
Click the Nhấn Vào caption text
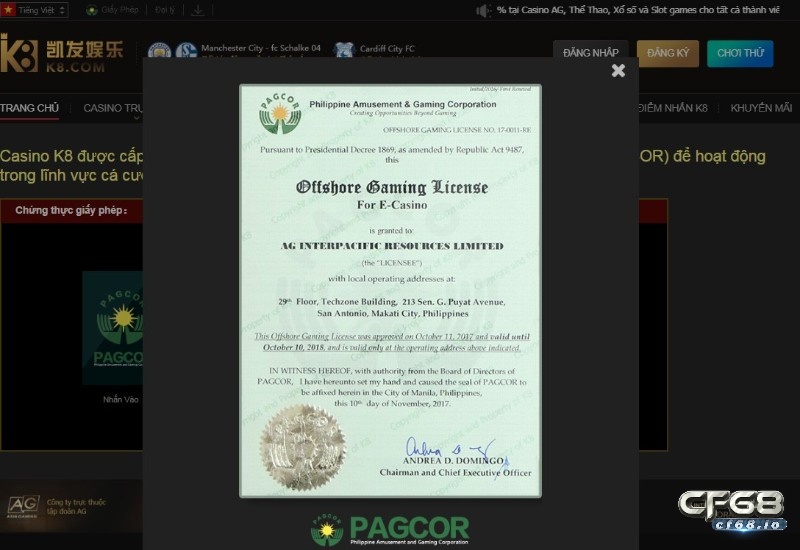click(x=121, y=399)
